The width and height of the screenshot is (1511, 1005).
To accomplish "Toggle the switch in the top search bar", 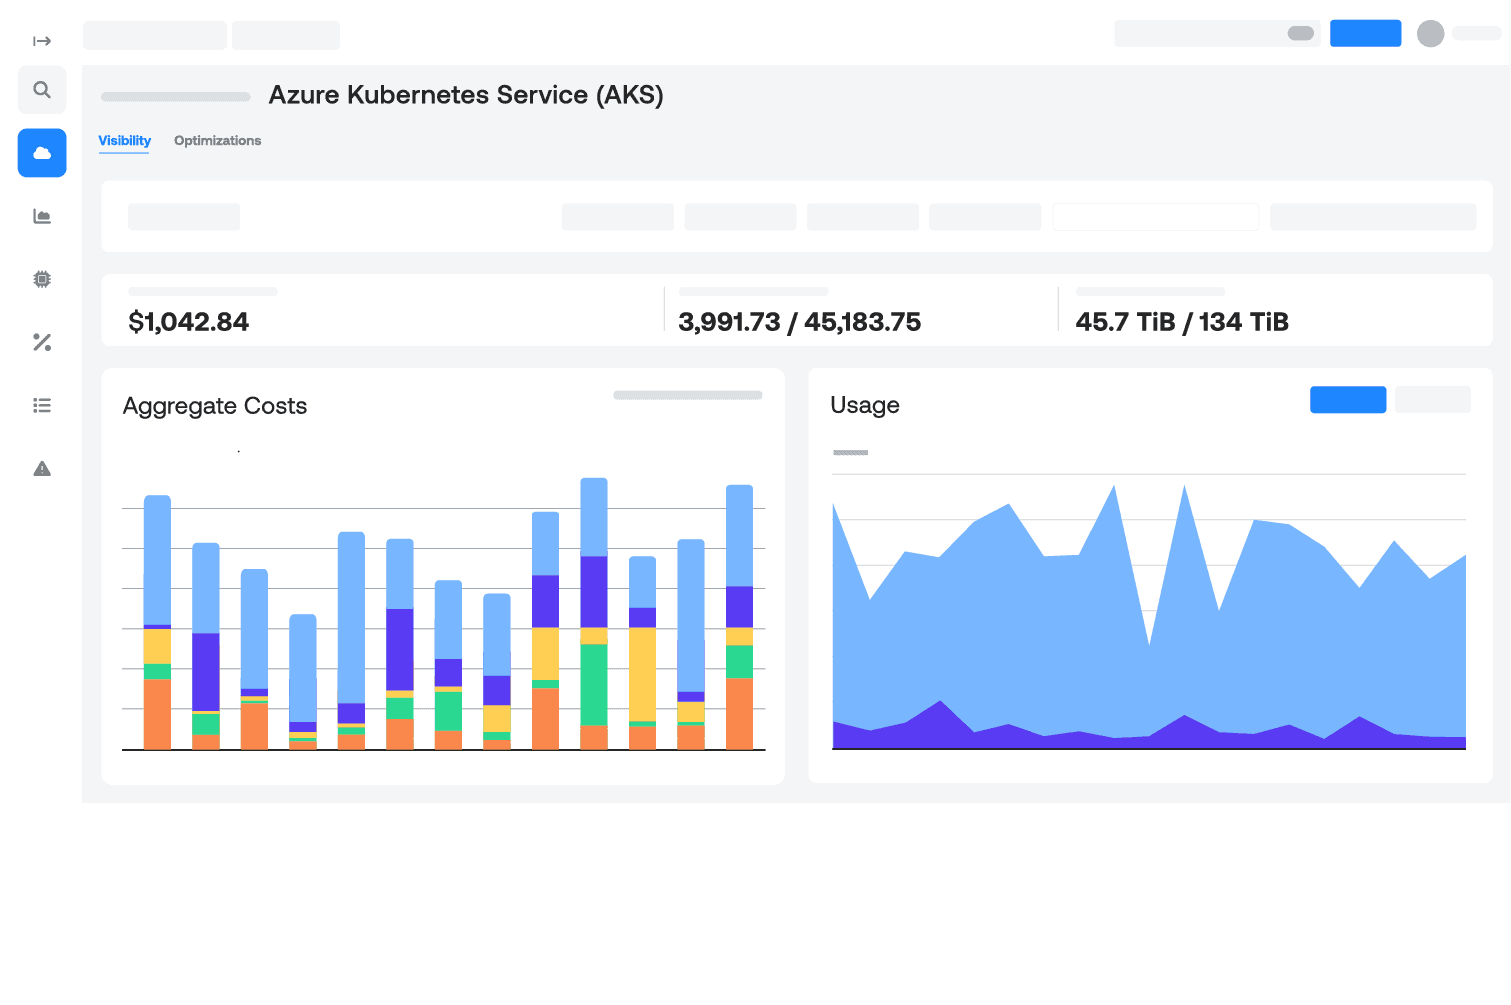I will (x=1302, y=33).
